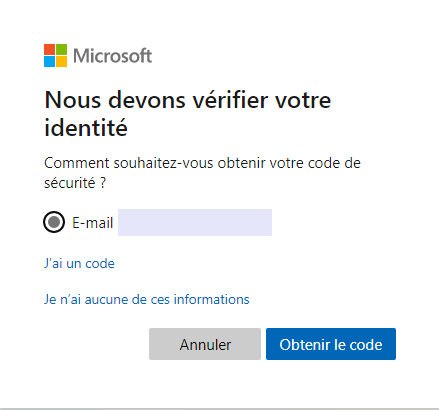Click the word "identité" in the heading
Screen dimensions: 439x410
pyautogui.click(x=86, y=128)
